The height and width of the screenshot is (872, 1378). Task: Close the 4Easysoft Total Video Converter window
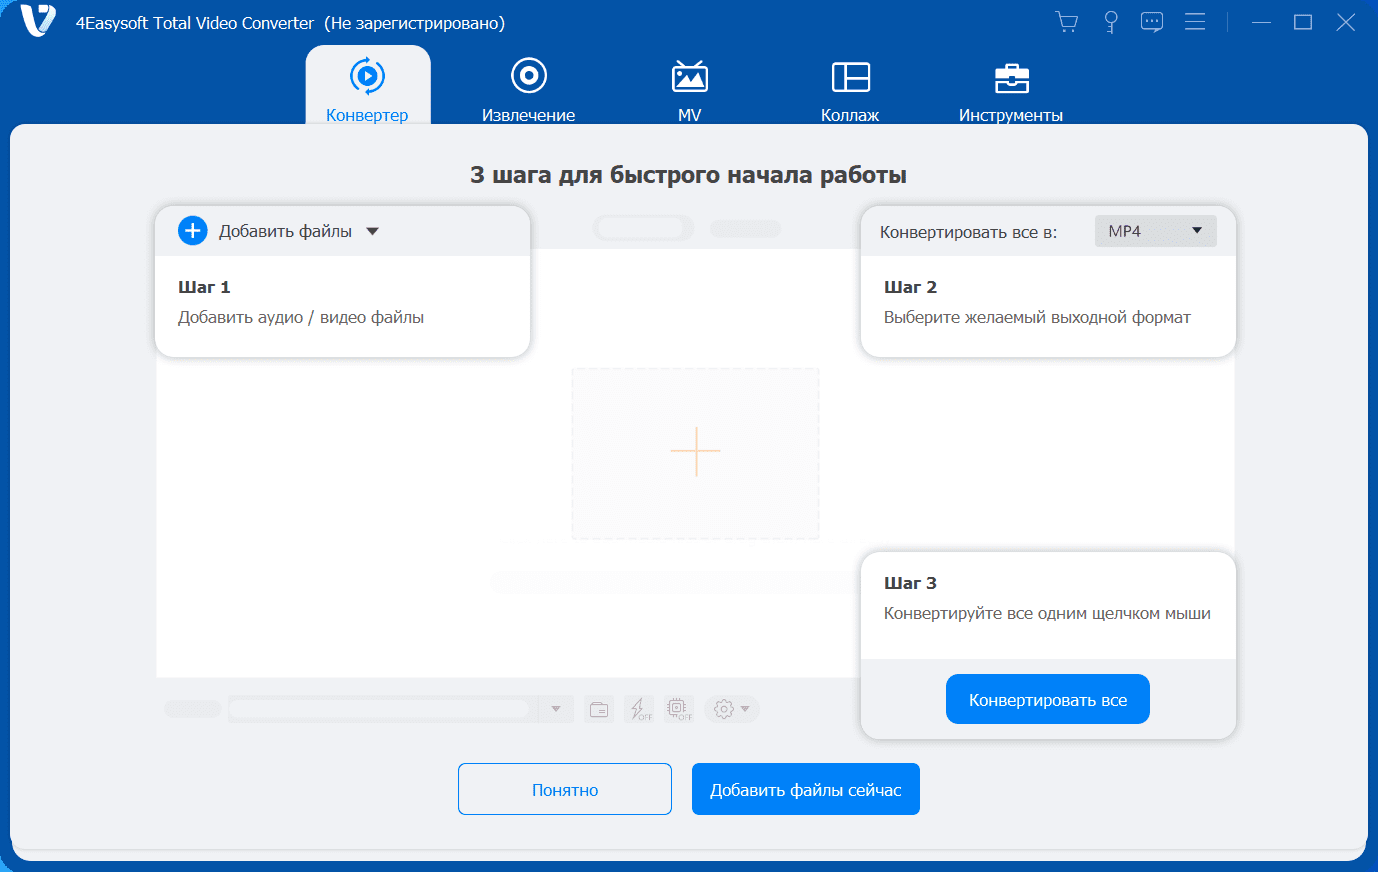pos(1346,22)
